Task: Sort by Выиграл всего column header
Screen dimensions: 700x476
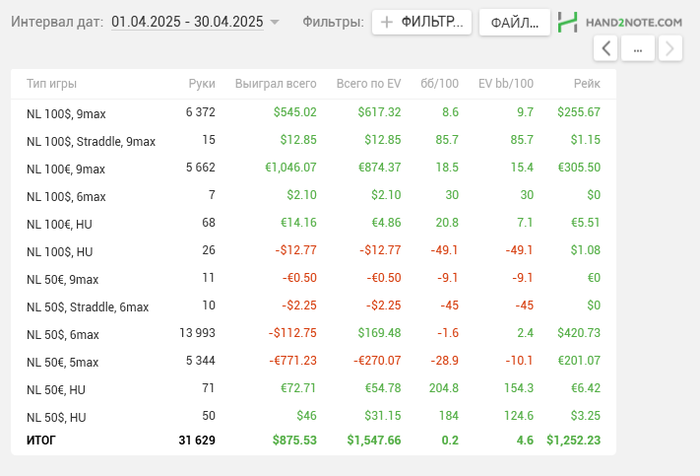Action: (275, 85)
